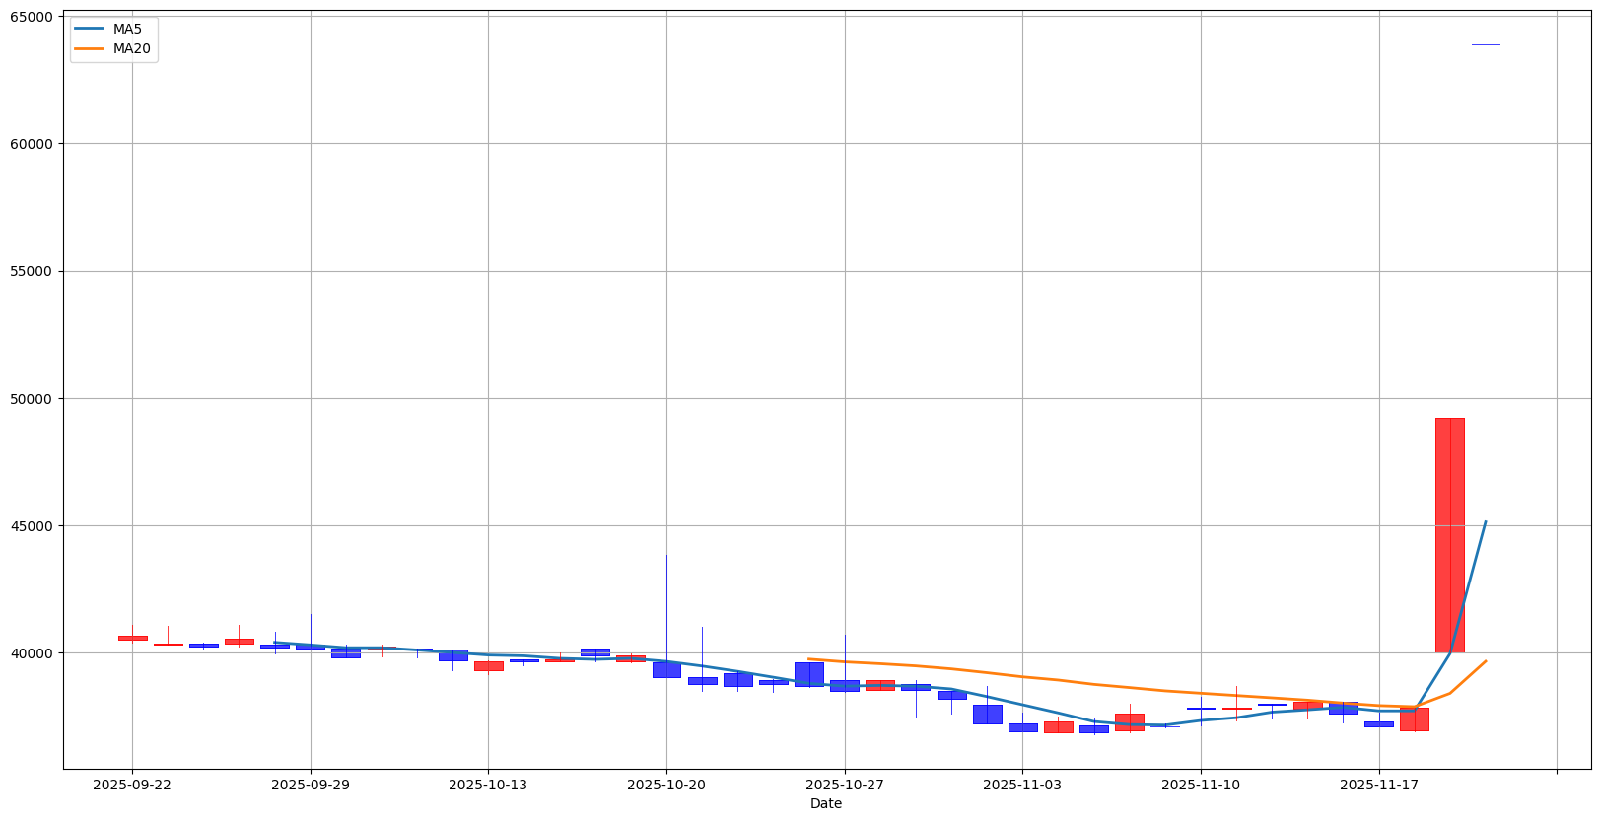Click the blue MA5 legend line swatch
1600x821 pixels.
click(x=90, y=29)
